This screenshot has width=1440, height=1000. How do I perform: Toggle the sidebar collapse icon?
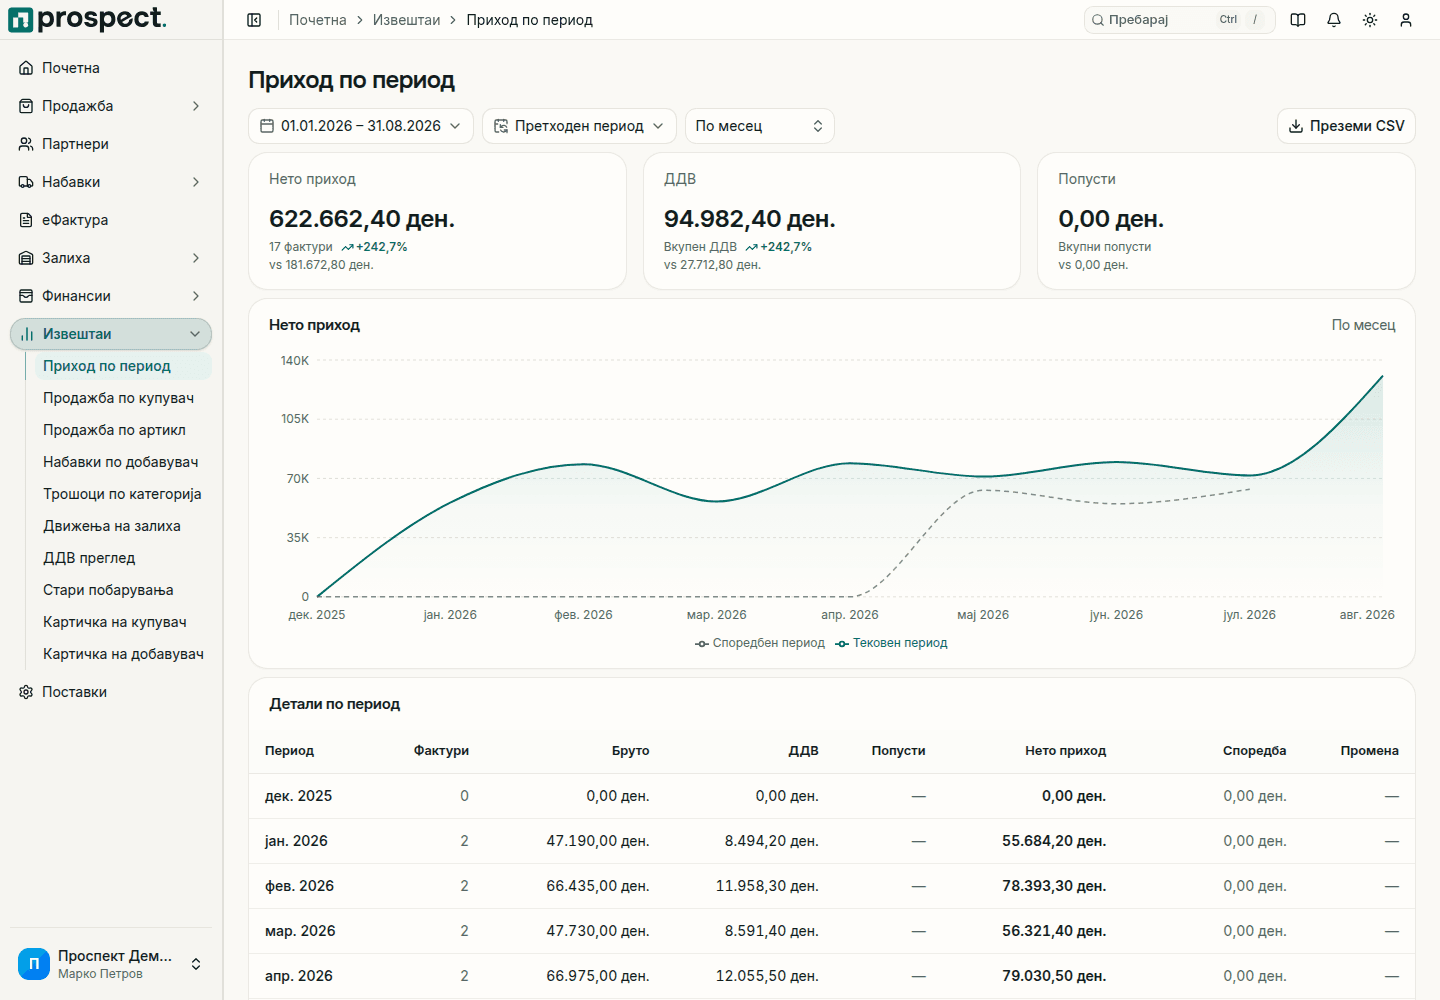(x=254, y=20)
